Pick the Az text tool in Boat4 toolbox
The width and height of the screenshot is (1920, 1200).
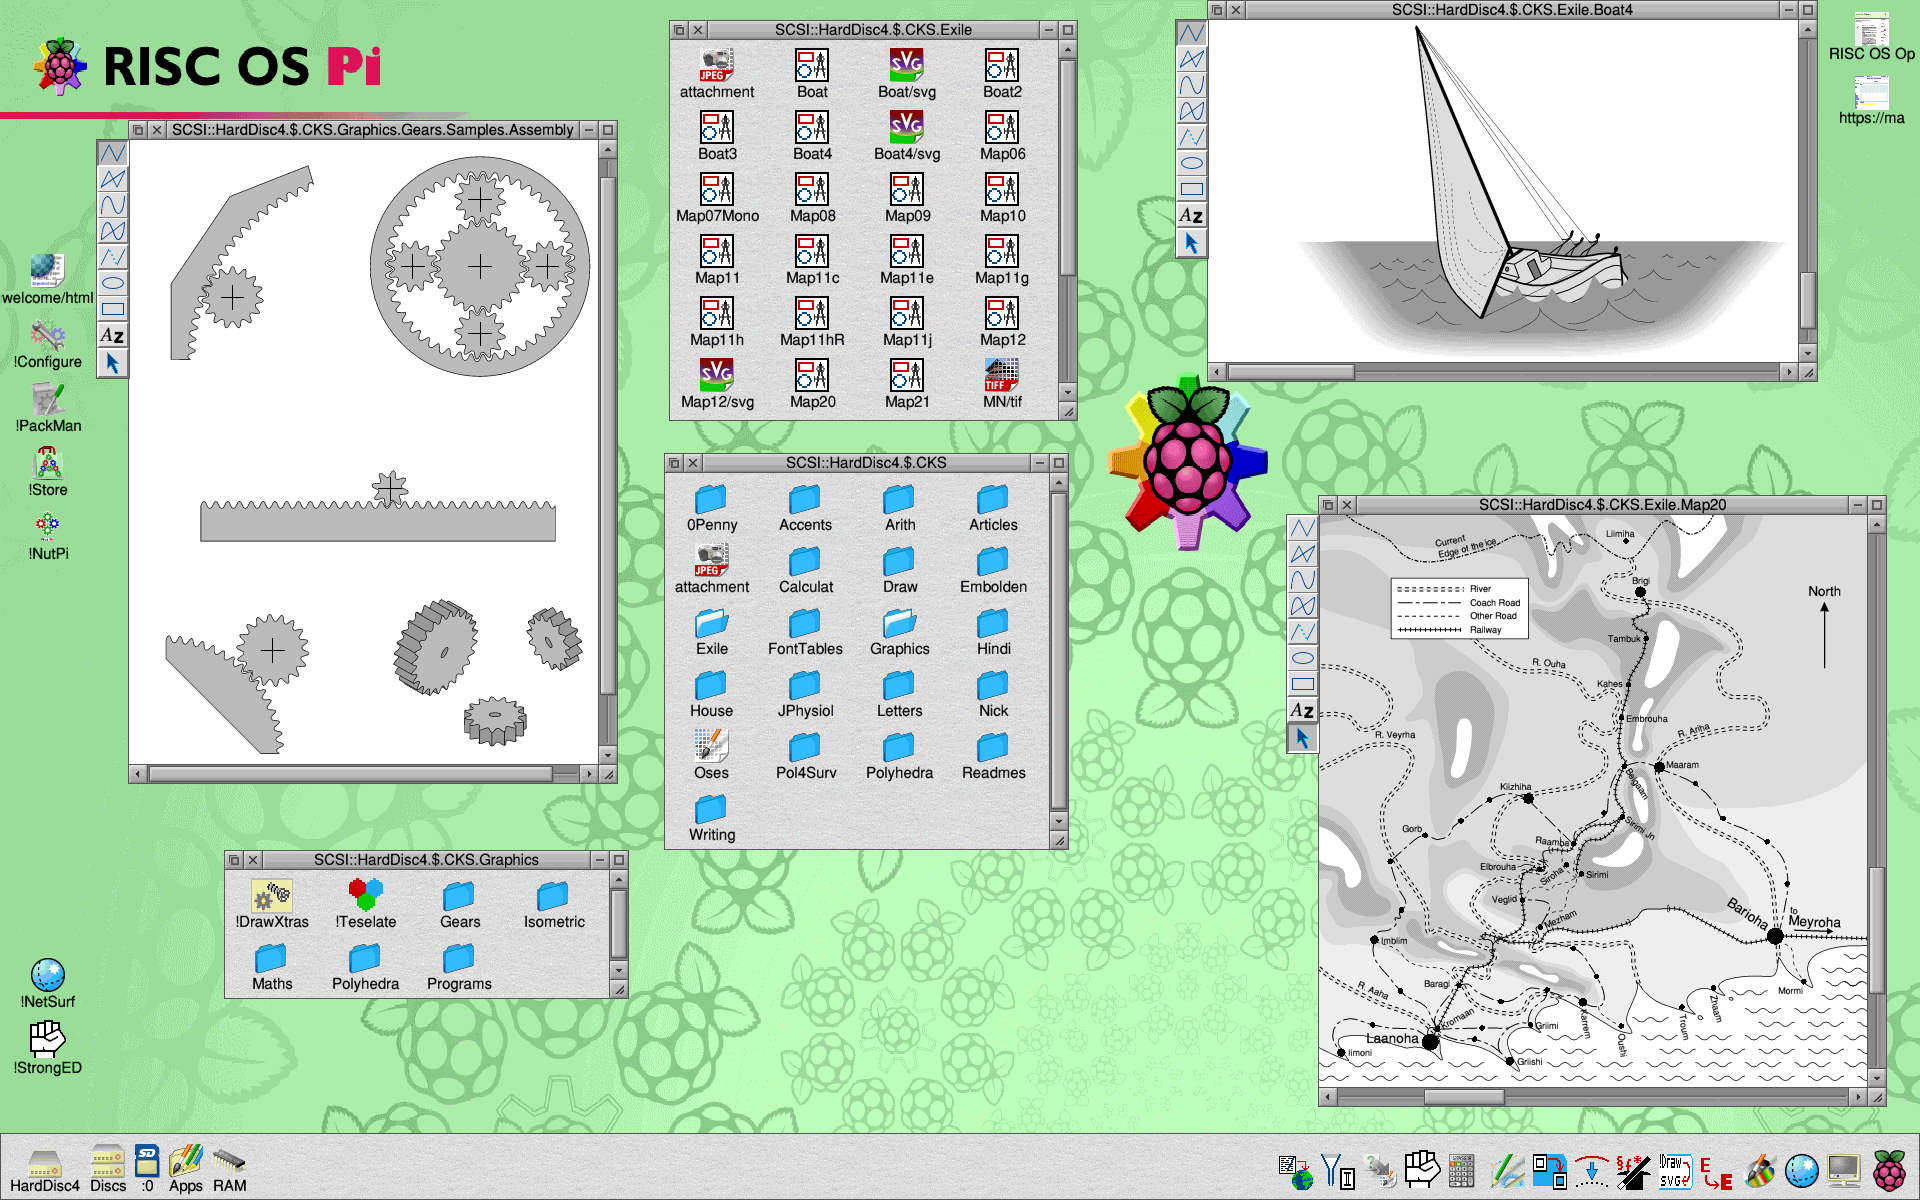pyautogui.click(x=1191, y=215)
